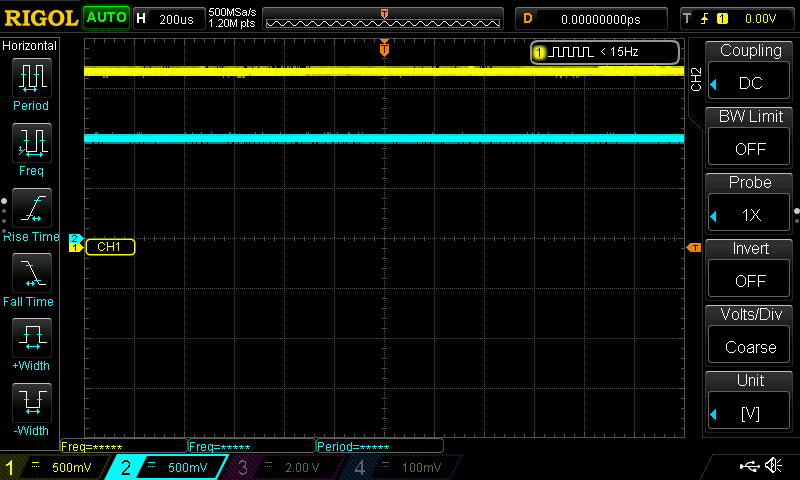Screen dimensions: 800x480
Task: Click the AUTO trigger status button
Action: click(105, 18)
